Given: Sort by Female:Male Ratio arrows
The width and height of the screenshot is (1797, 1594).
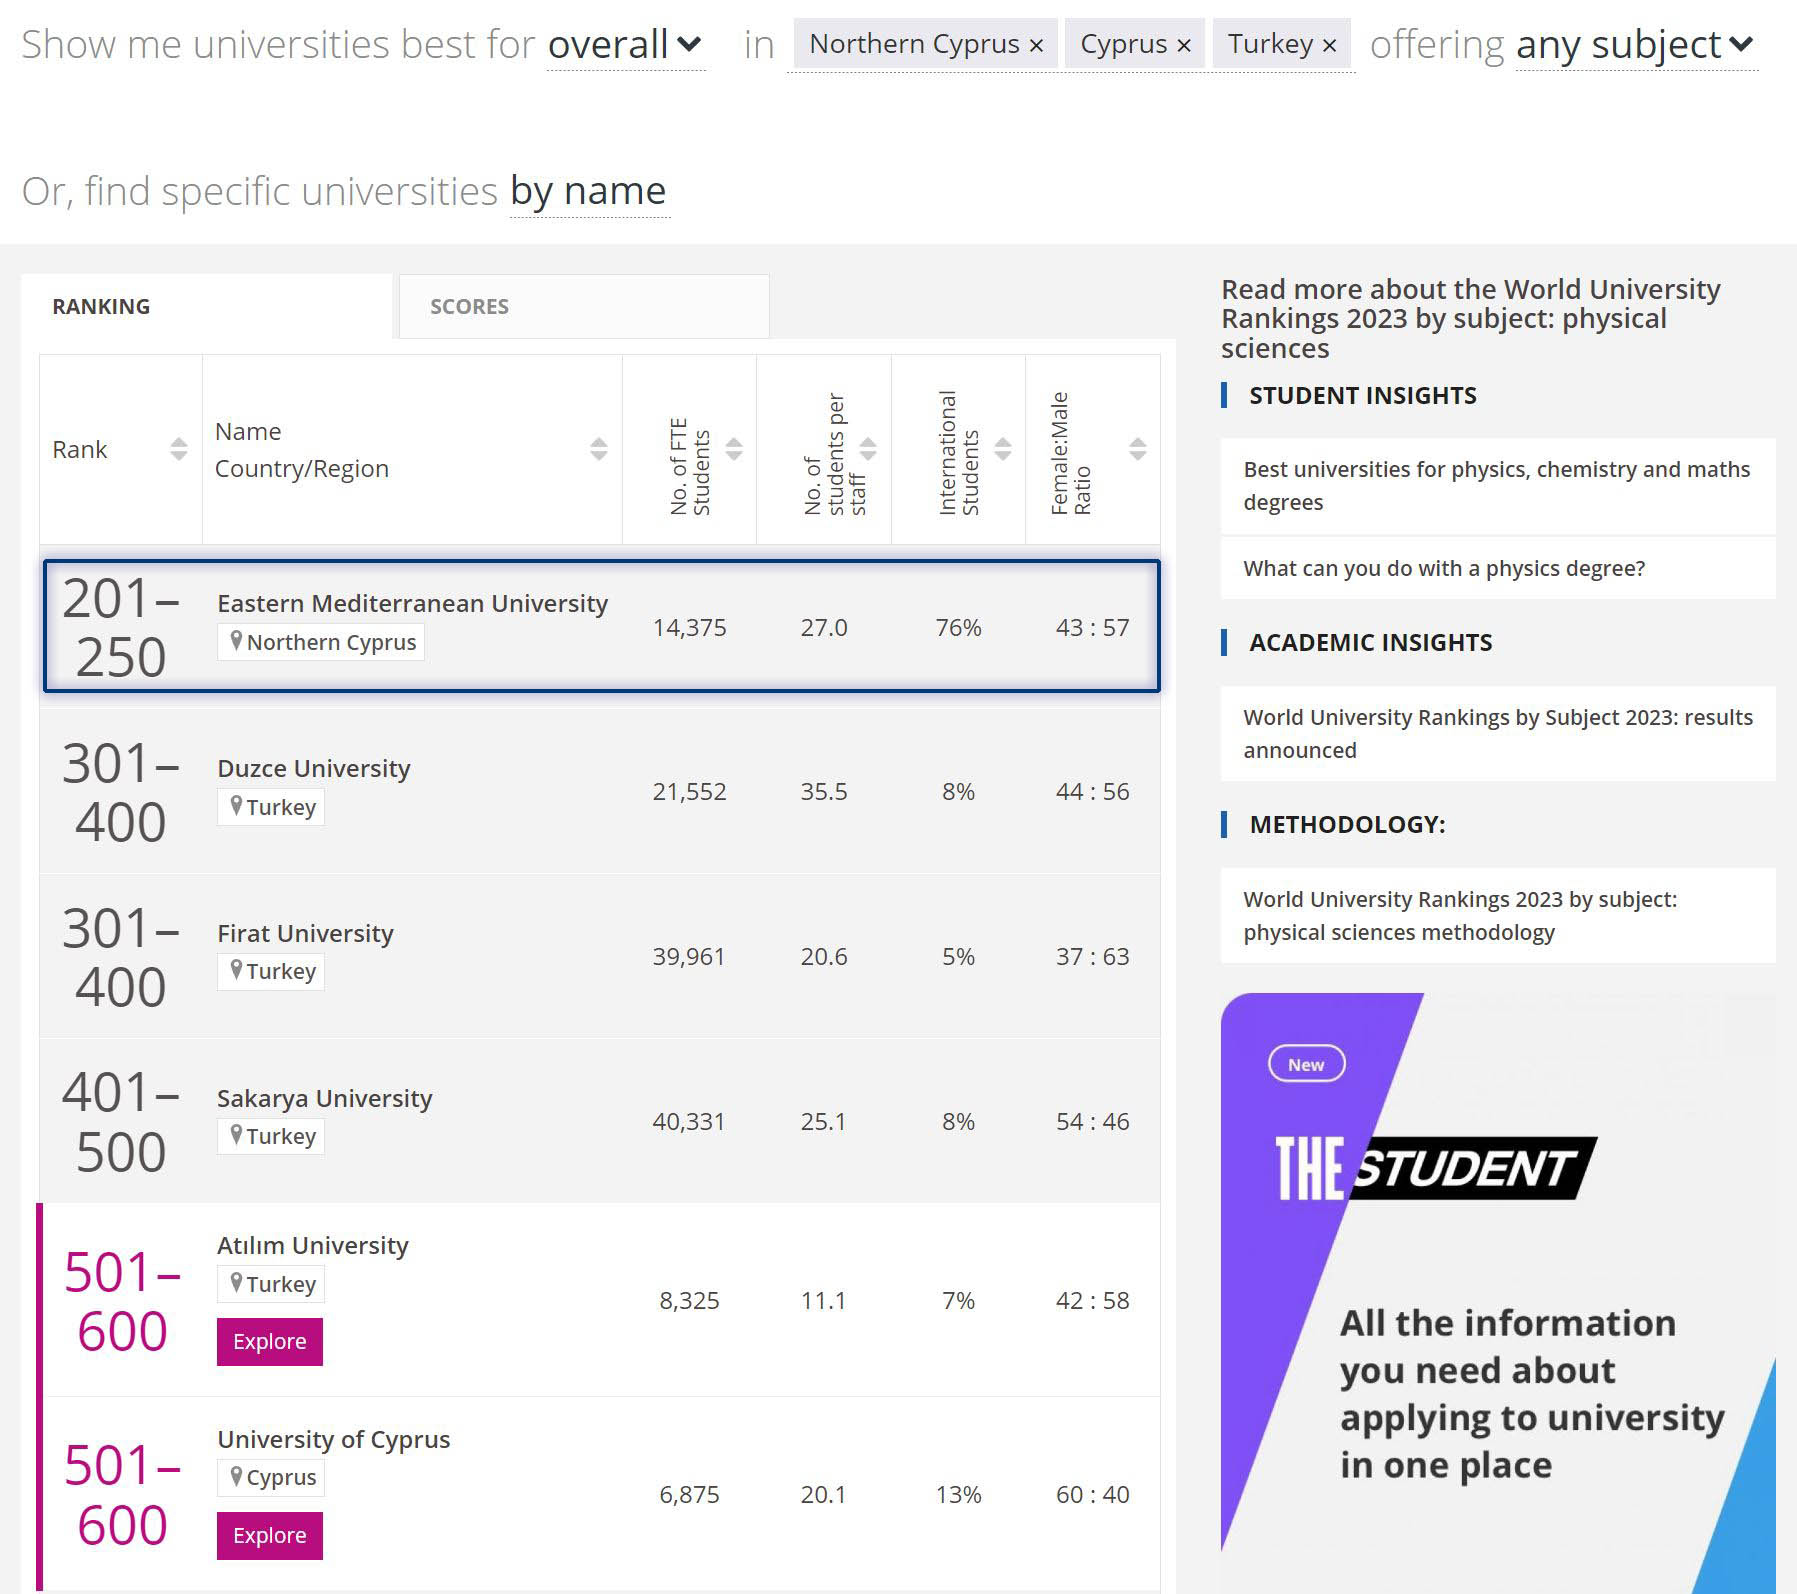Looking at the screenshot, I should point(1137,449).
